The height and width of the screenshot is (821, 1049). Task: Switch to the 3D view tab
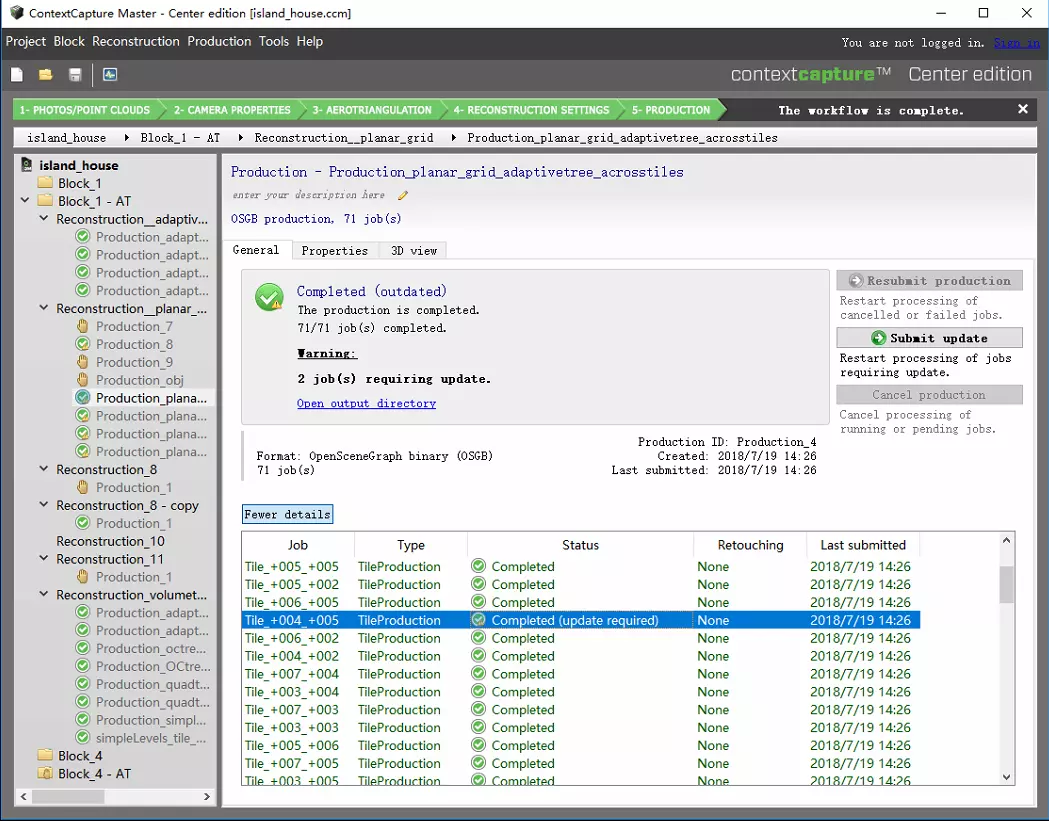(413, 251)
